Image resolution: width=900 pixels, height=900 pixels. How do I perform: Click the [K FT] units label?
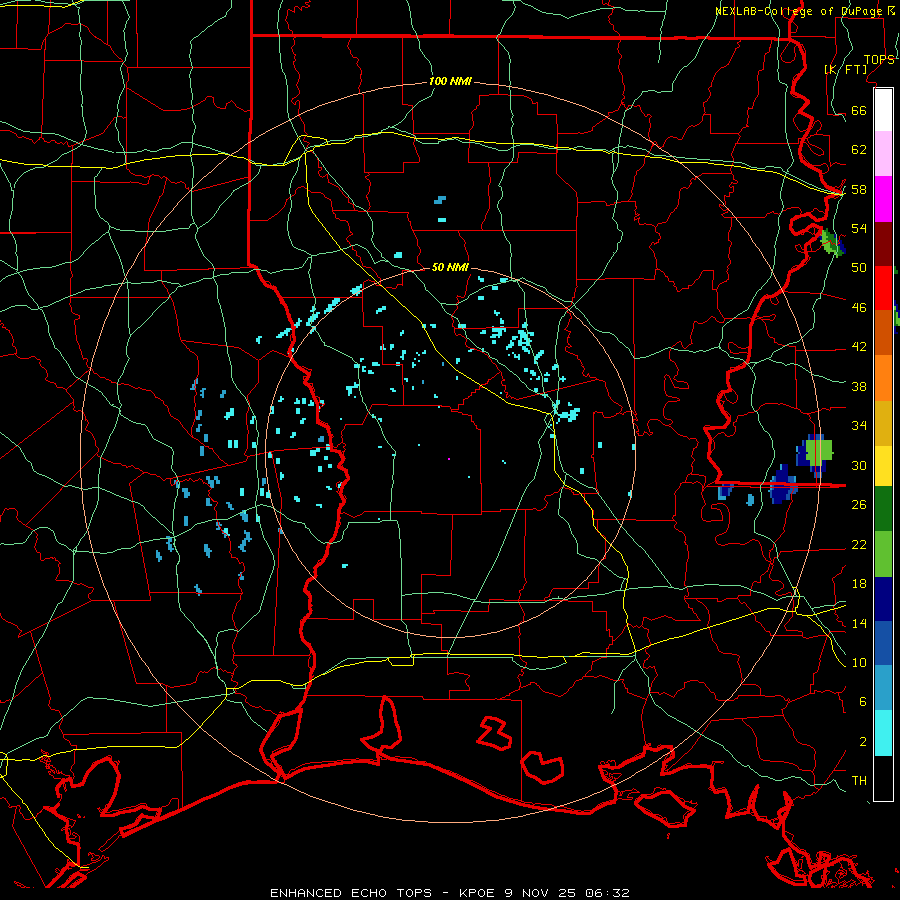845,69
